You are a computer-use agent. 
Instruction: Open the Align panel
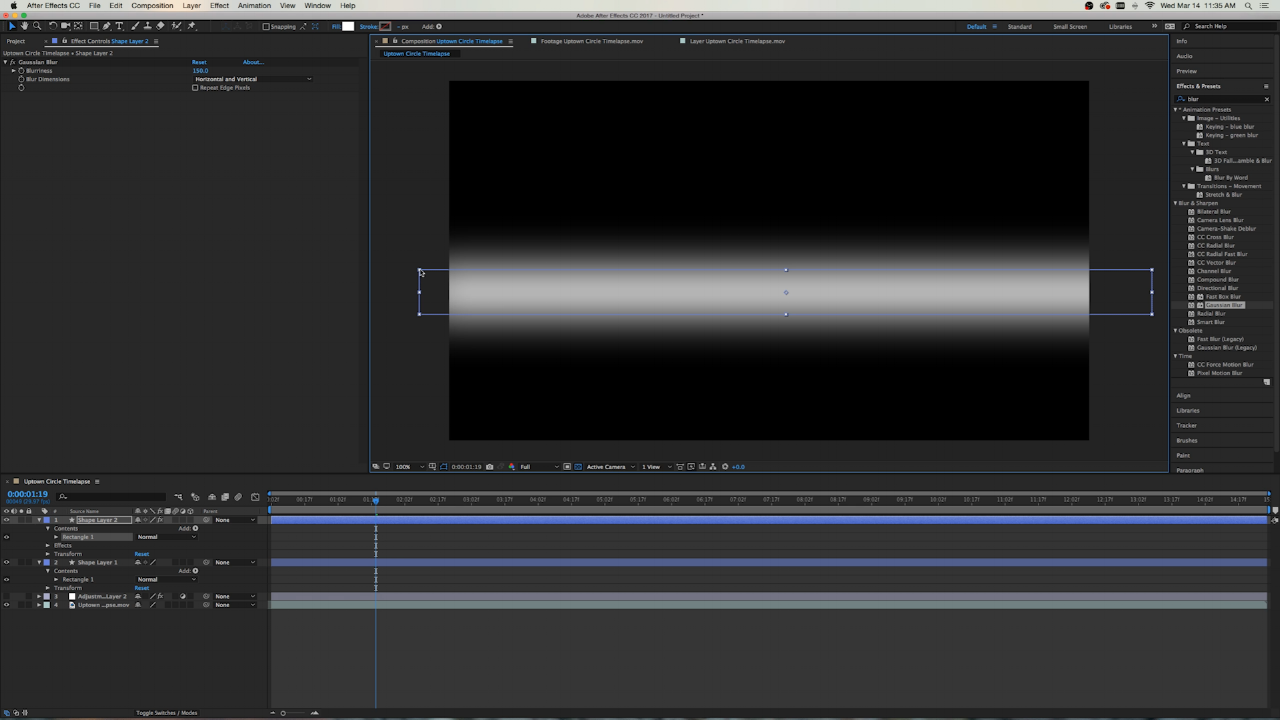[x=1183, y=395]
